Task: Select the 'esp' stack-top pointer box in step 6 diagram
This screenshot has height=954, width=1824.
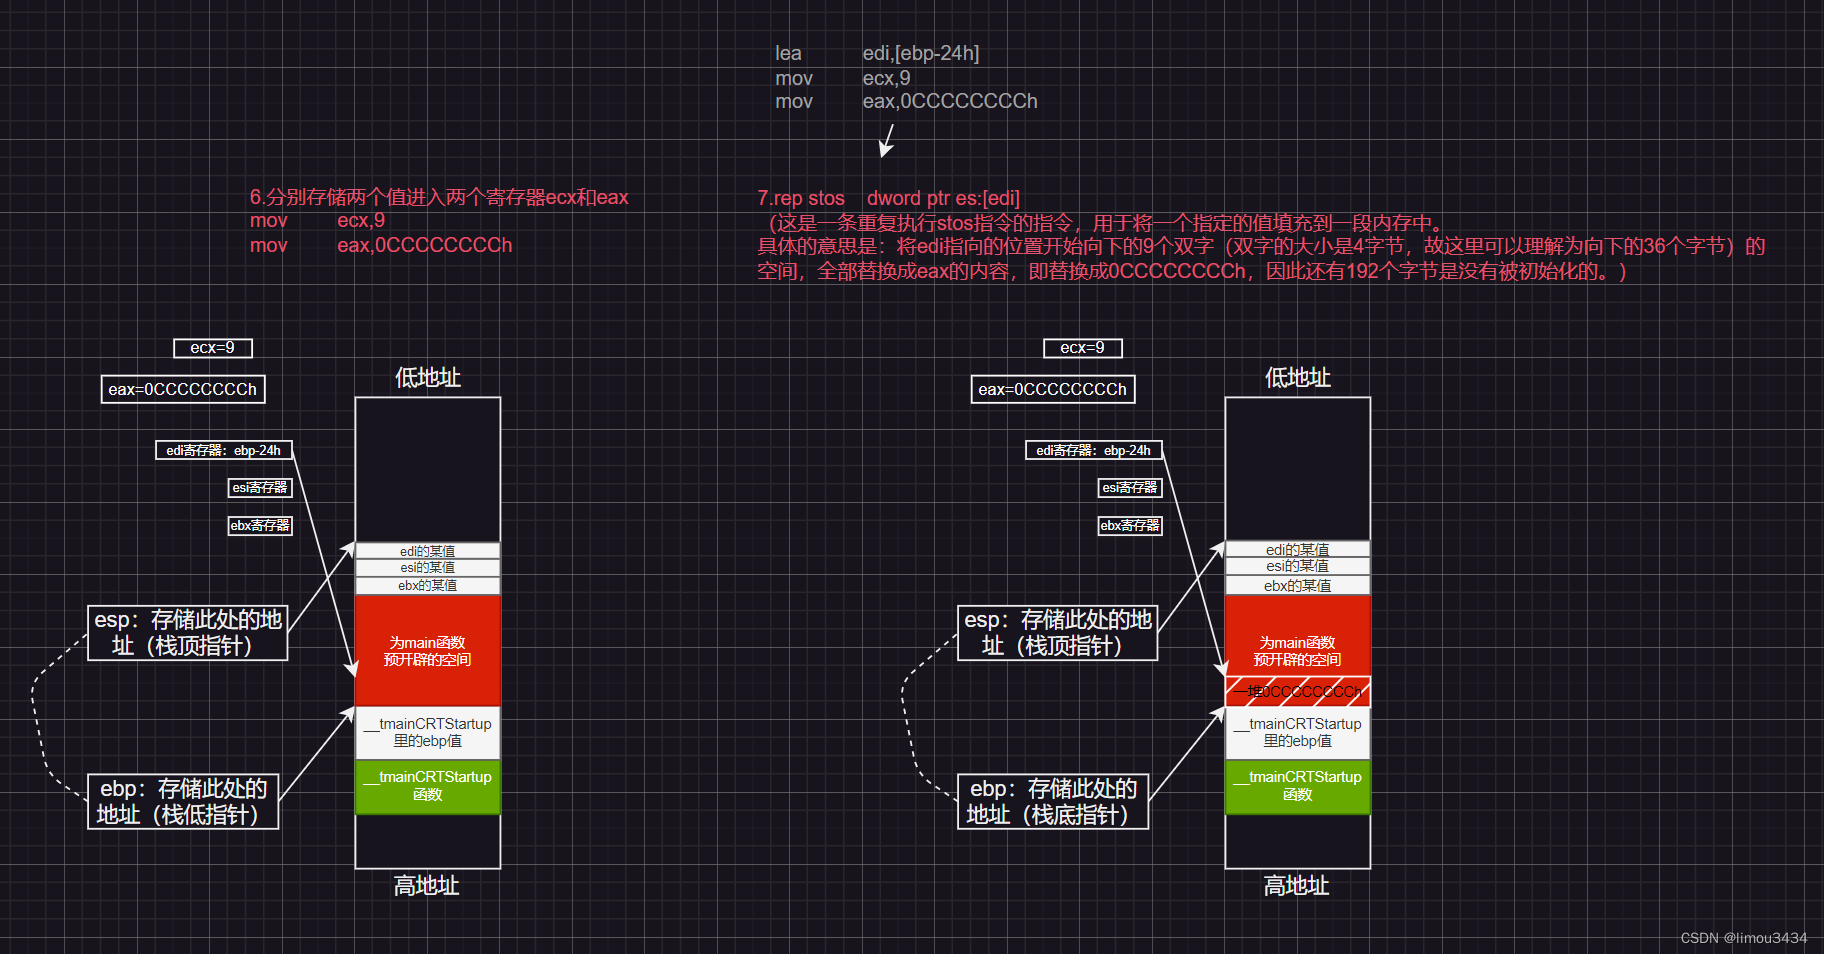Action: tap(188, 632)
